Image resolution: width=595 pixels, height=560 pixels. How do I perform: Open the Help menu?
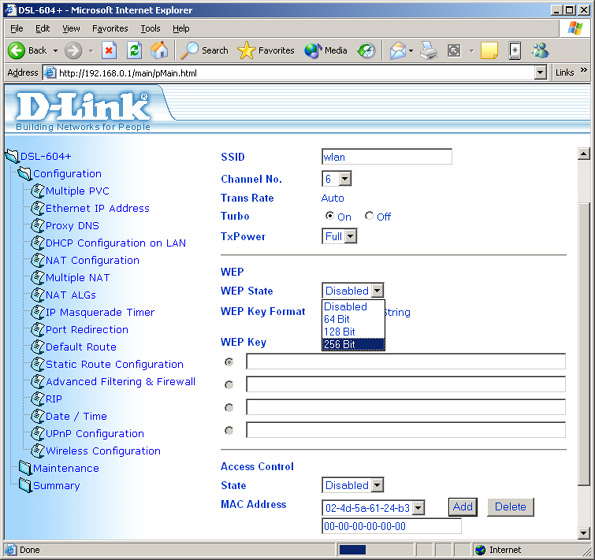(x=181, y=28)
